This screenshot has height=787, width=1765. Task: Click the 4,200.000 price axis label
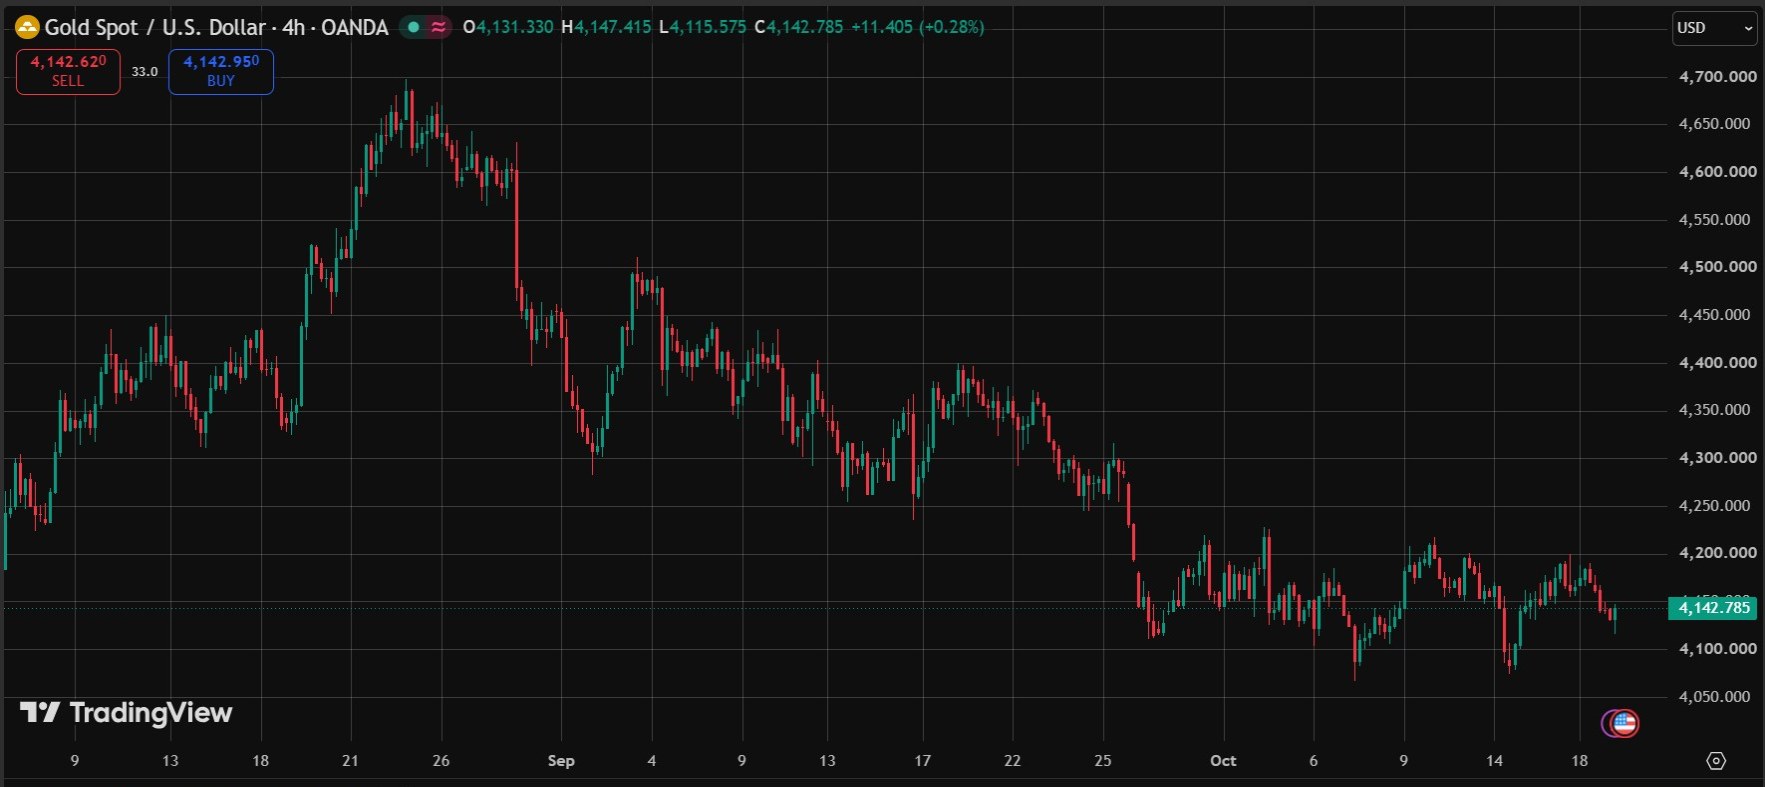pyautogui.click(x=1717, y=553)
